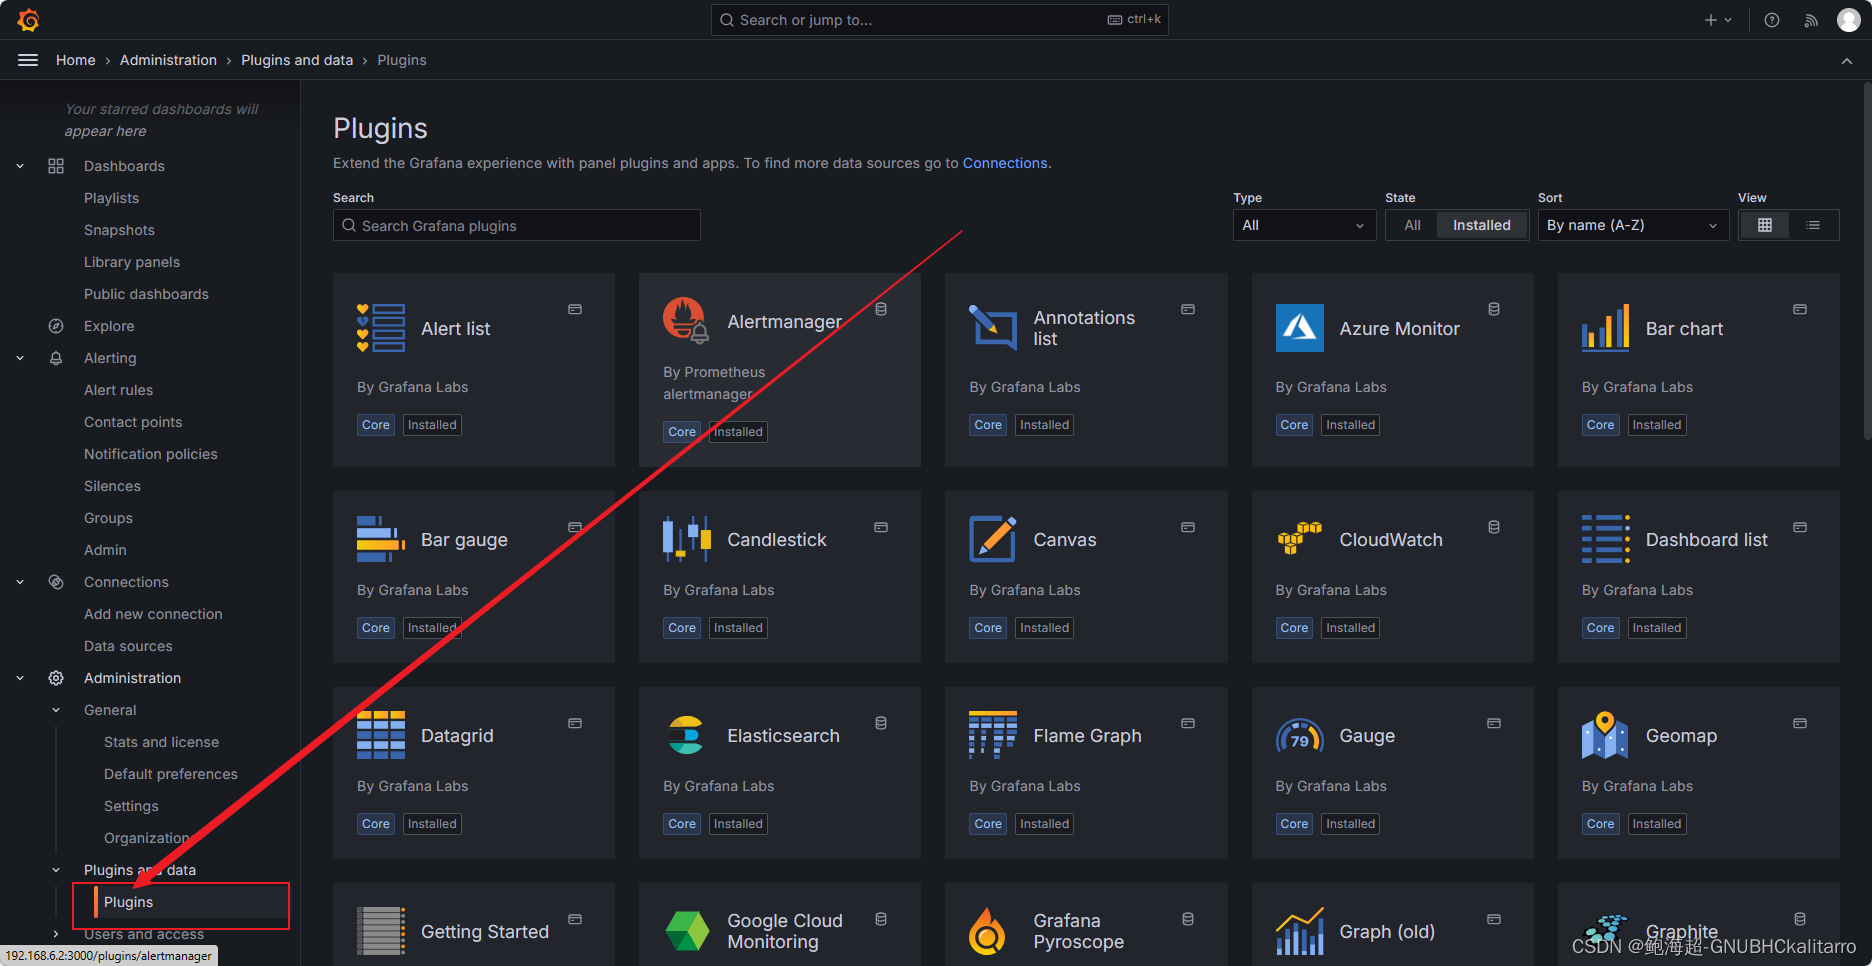Go to Home breadcrumb
1872x966 pixels.
[76, 60]
